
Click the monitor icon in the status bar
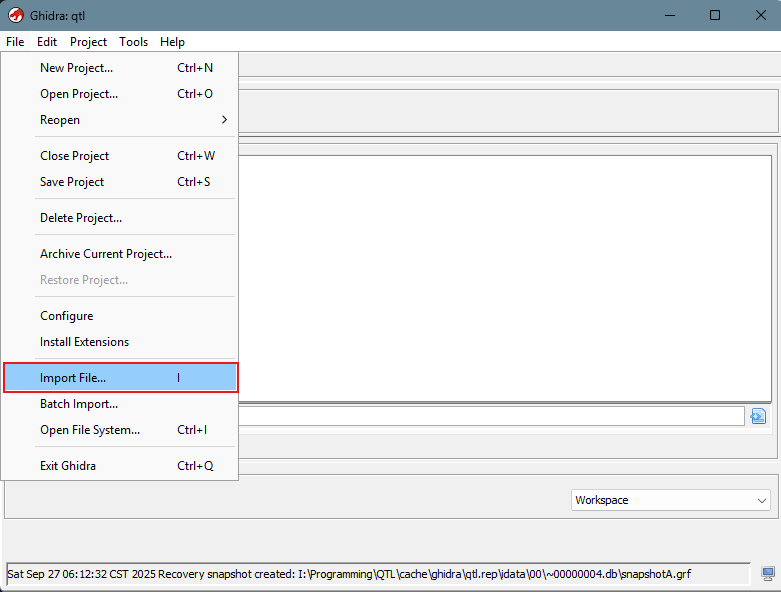pyautogui.click(x=768, y=574)
